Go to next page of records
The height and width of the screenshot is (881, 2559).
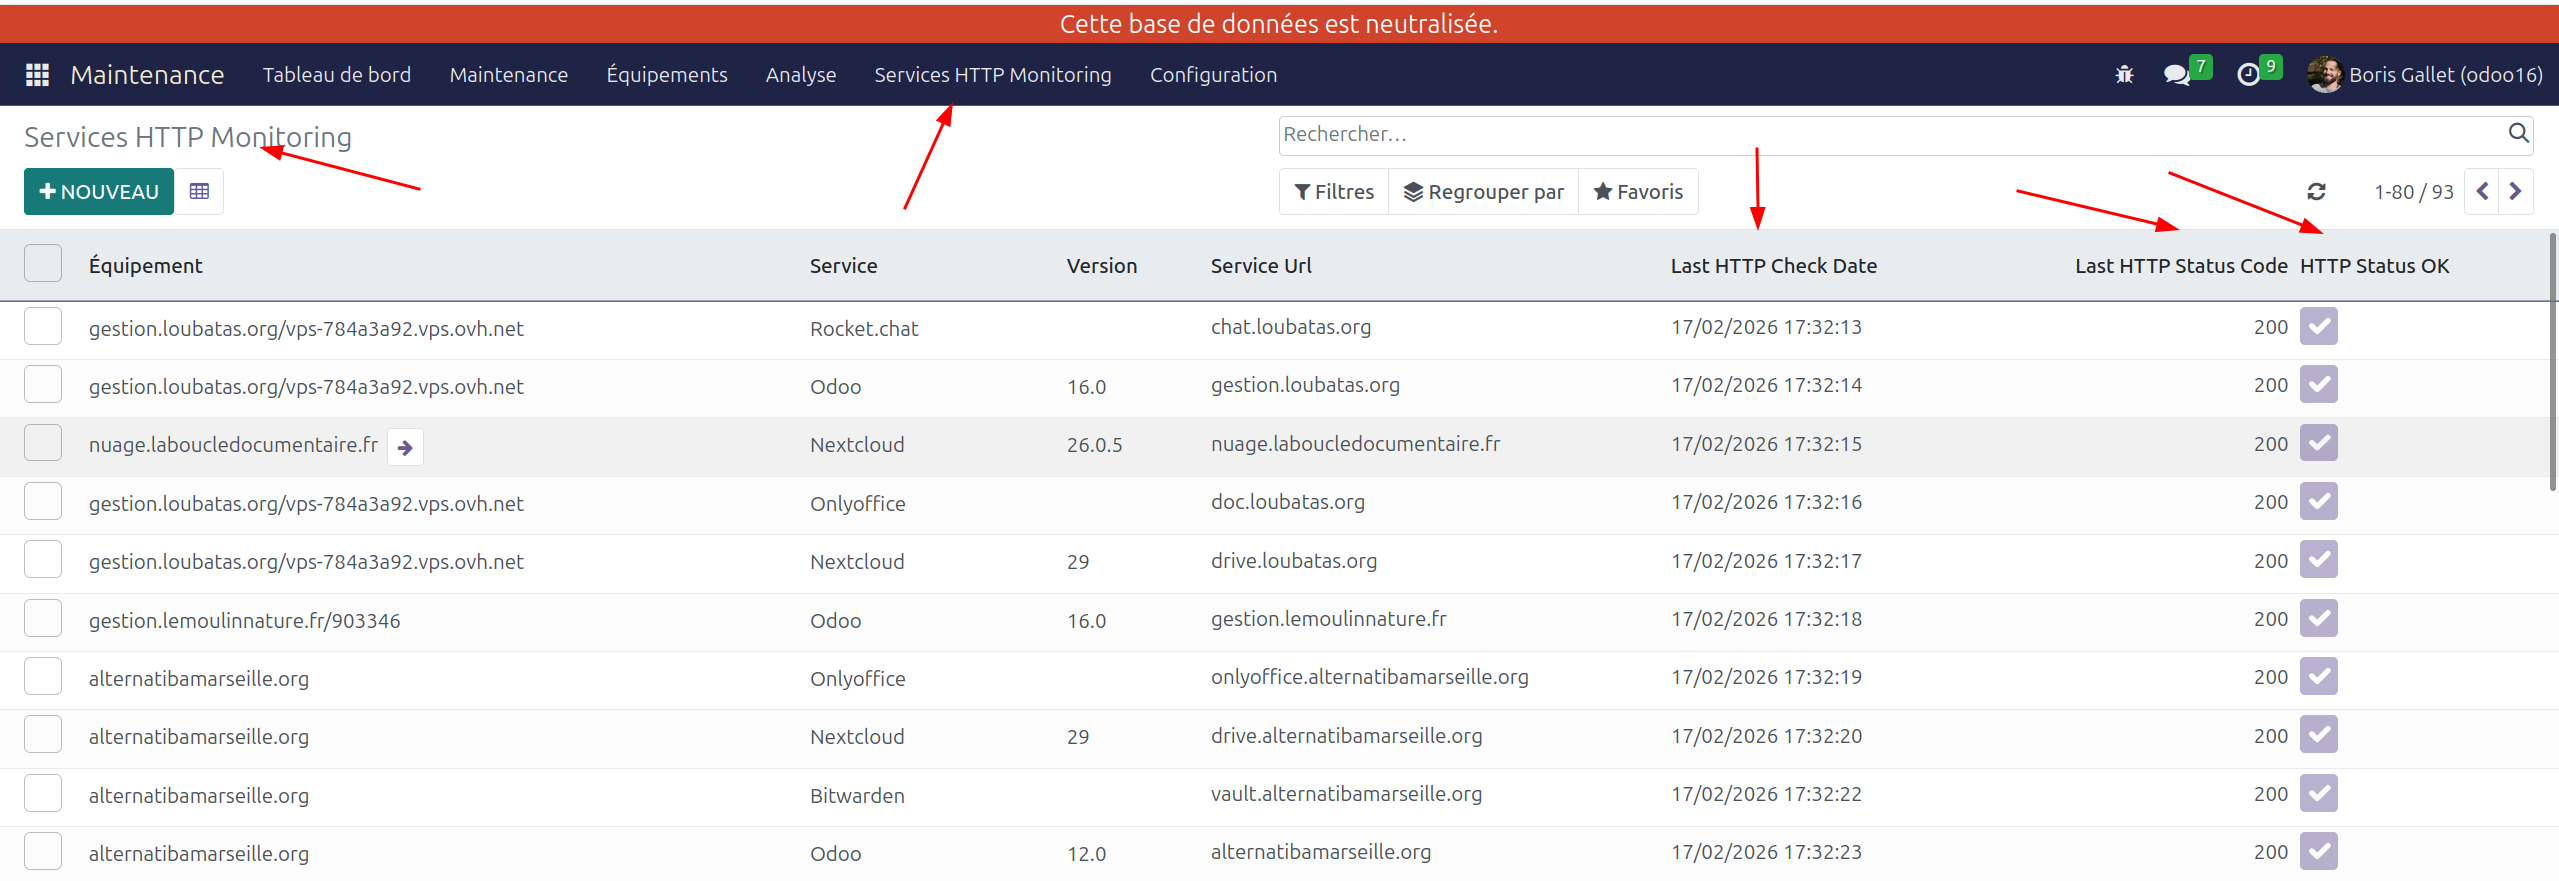point(2516,192)
